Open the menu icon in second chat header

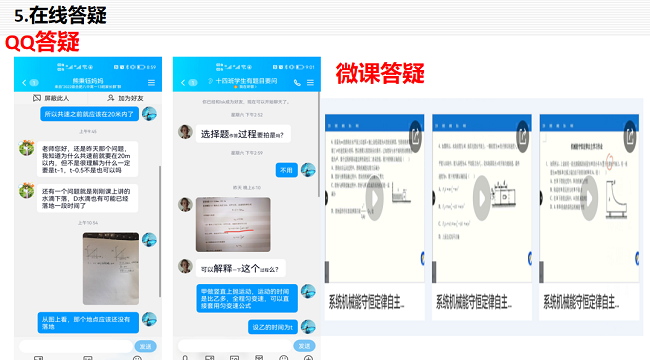[310, 83]
